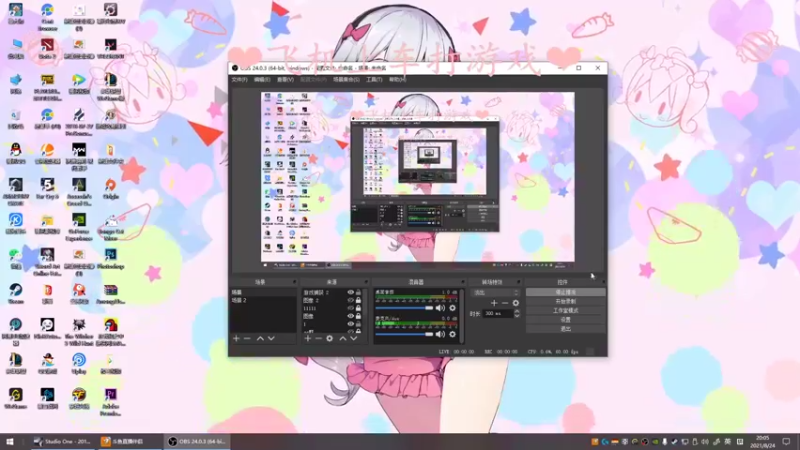Open the Among Us desktop icon

pos(111,332)
